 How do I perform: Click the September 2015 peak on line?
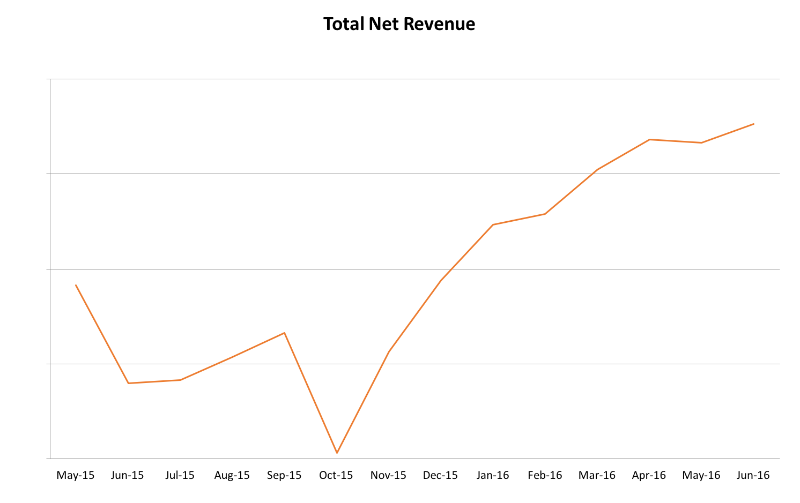click(x=284, y=333)
